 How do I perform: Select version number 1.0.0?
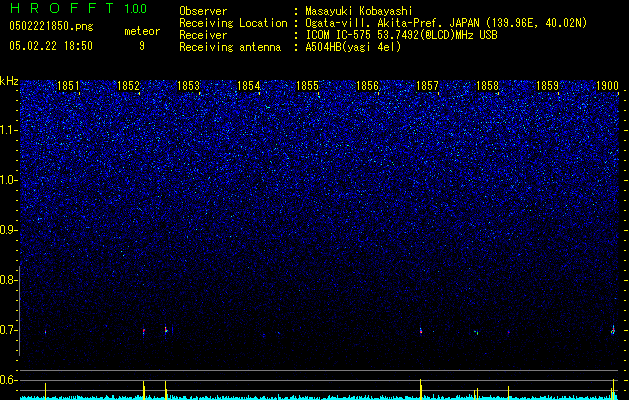135,8
